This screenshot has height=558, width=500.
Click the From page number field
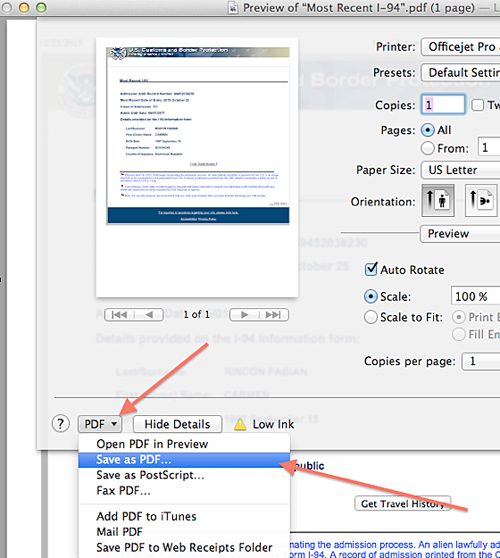click(x=489, y=147)
